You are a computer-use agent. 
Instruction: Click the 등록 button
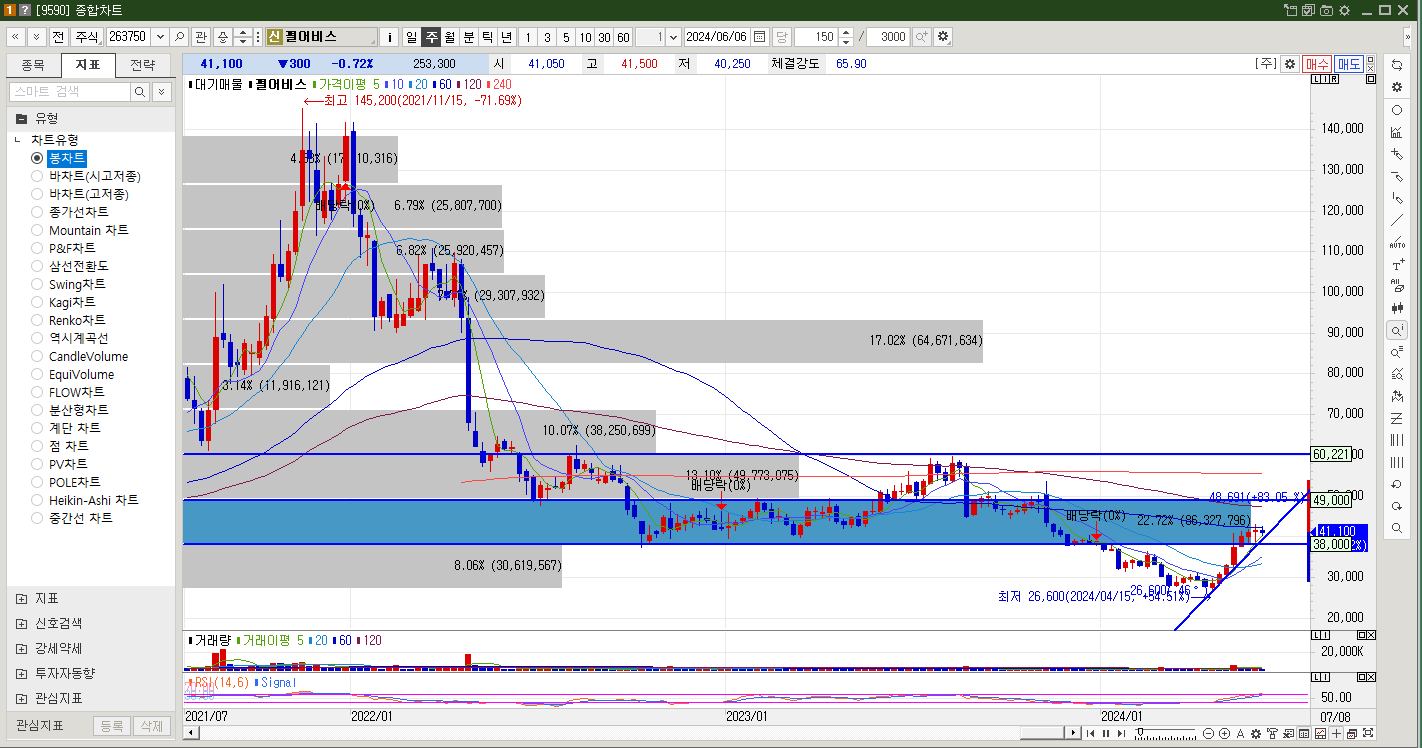tap(112, 726)
